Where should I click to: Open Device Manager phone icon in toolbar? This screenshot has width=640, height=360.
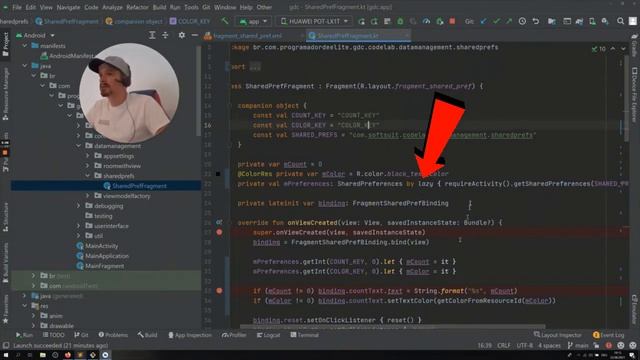tap(592, 21)
